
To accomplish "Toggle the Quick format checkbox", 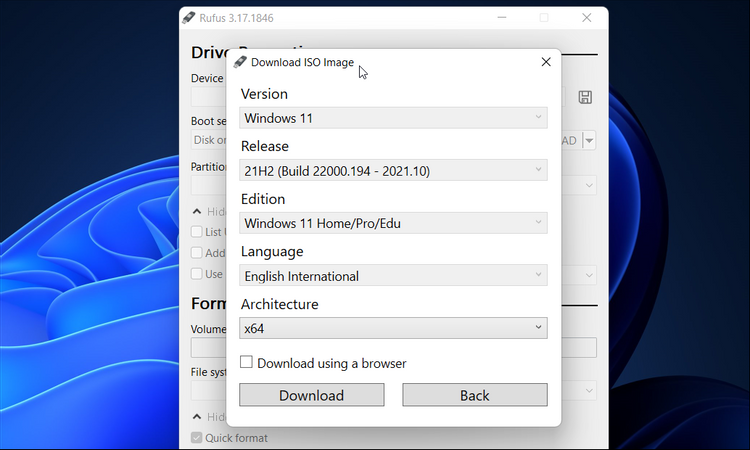I will [197, 438].
